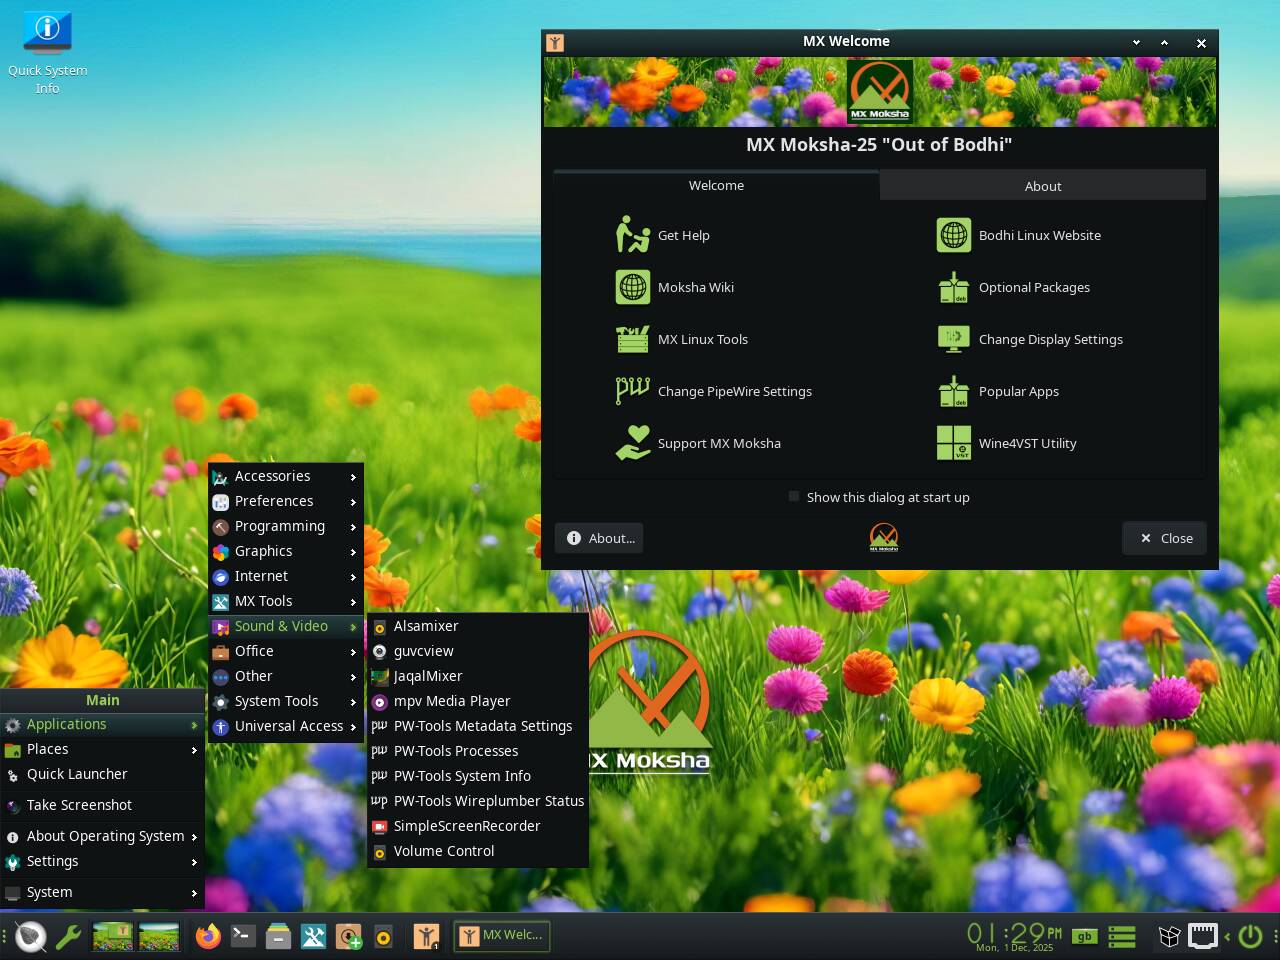Click the power icon in system tray
This screenshot has width=1280, height=960.
[1250, 936]
